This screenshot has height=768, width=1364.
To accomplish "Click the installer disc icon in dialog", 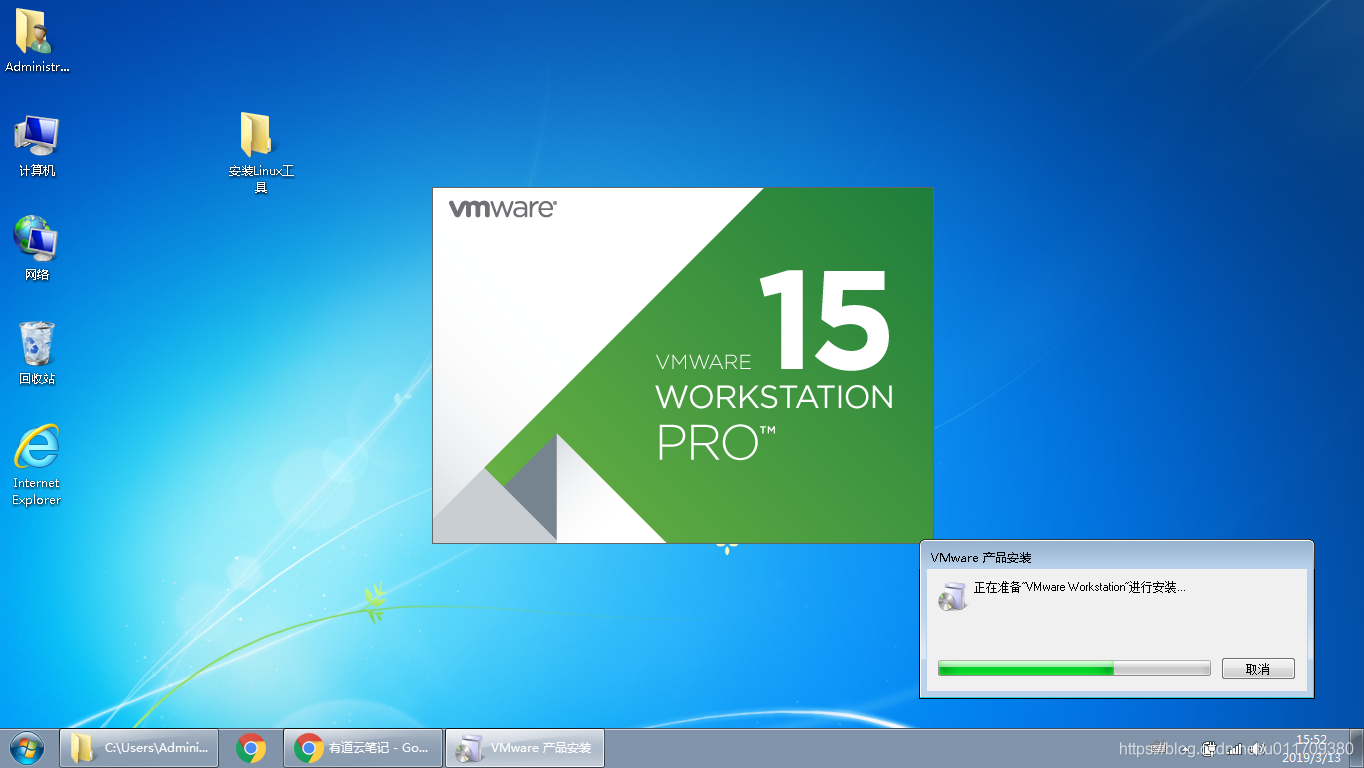I will (952, 595).
